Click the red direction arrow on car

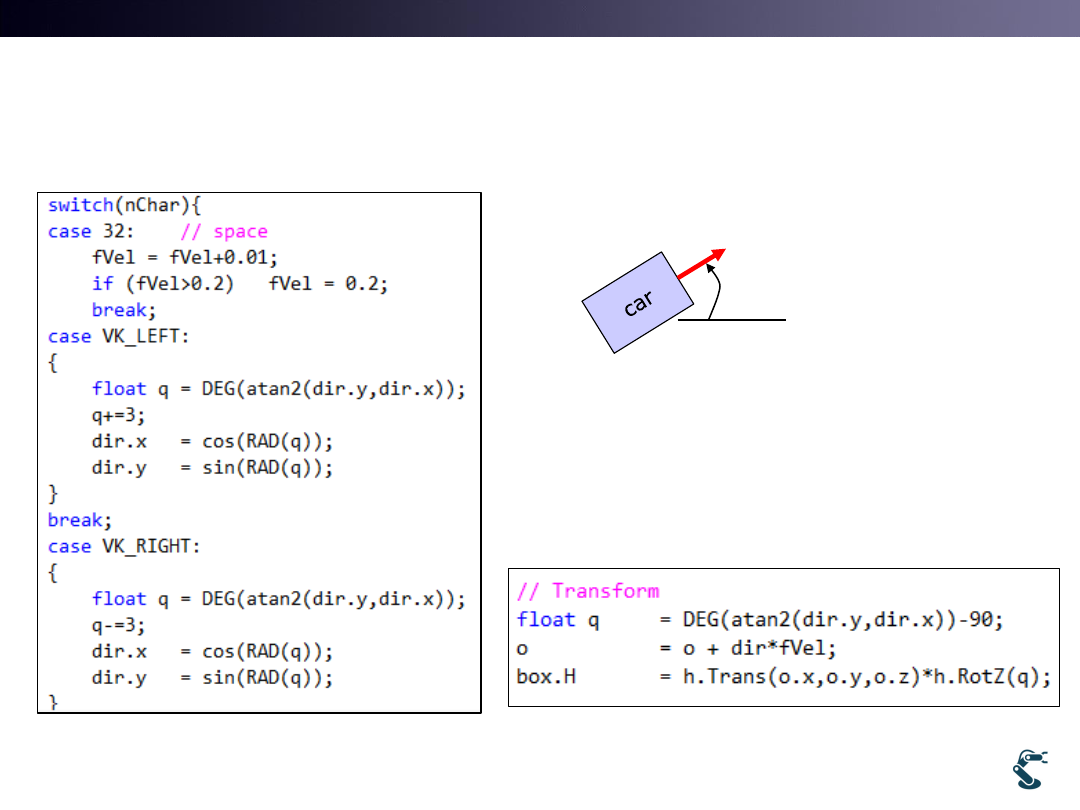(700, 264)
